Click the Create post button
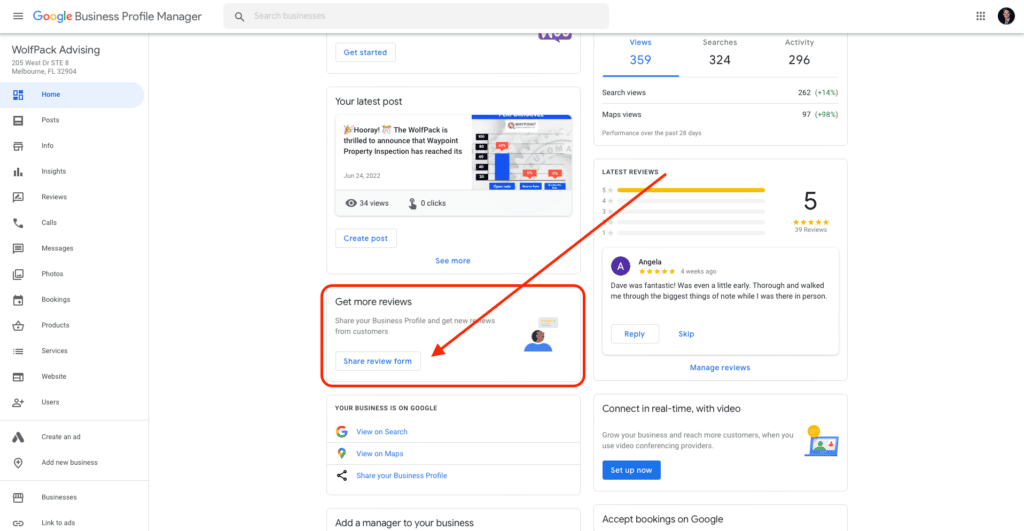Image resolution: width=1024 pixels, height=531 pixels. (366, 238)
